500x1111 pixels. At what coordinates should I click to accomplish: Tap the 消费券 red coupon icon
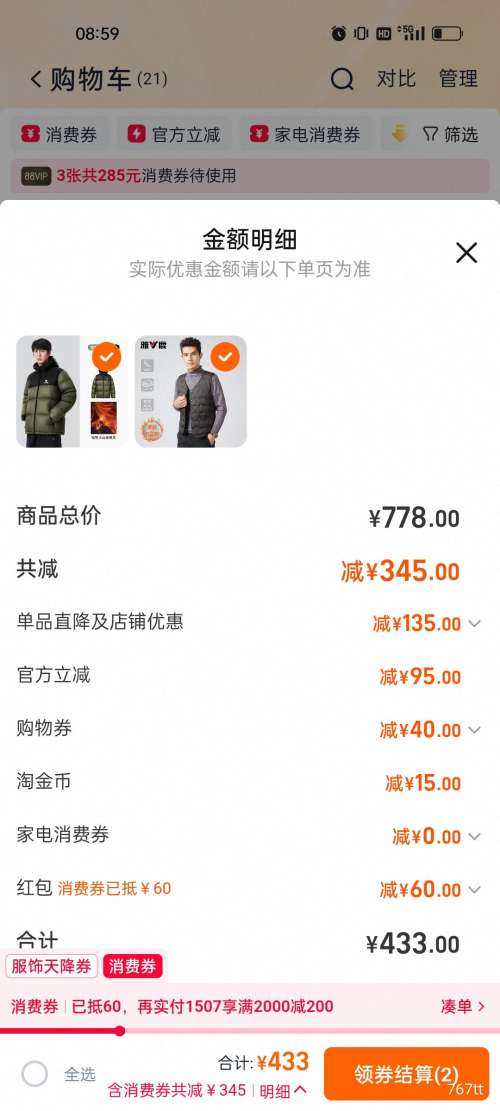[30, 135]
